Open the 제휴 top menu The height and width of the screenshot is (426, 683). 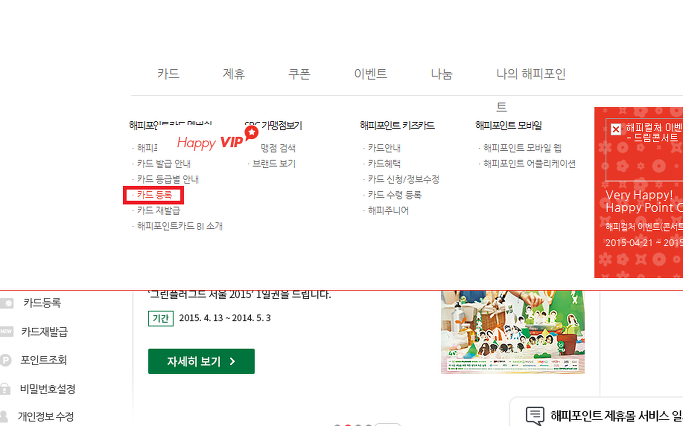pyautogui.click(x=233, y=74)
